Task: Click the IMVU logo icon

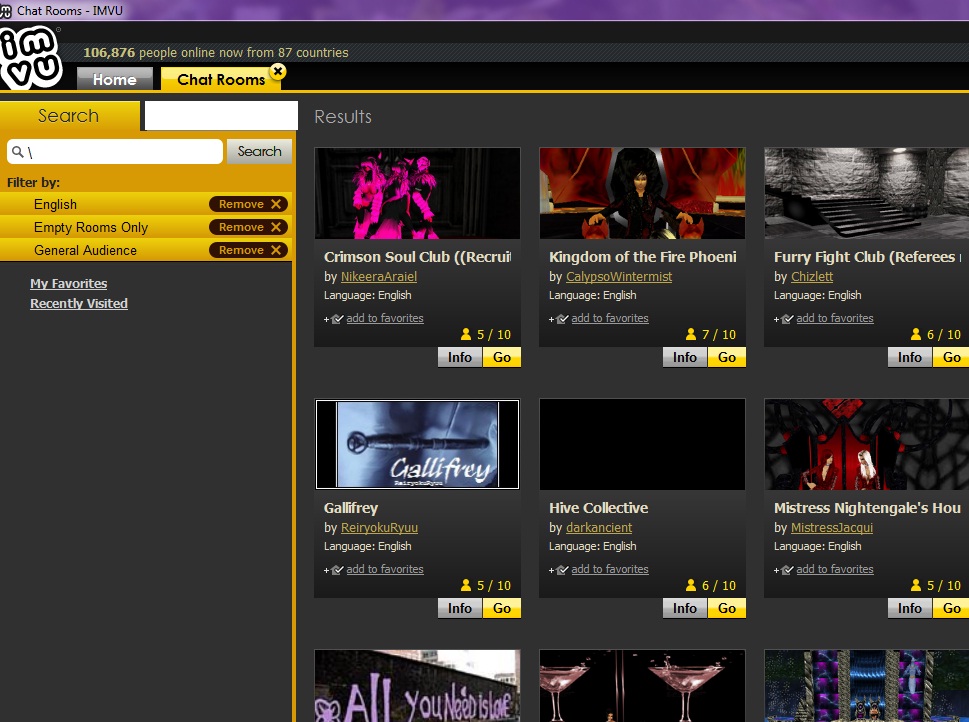Action: tap(31, 57)
